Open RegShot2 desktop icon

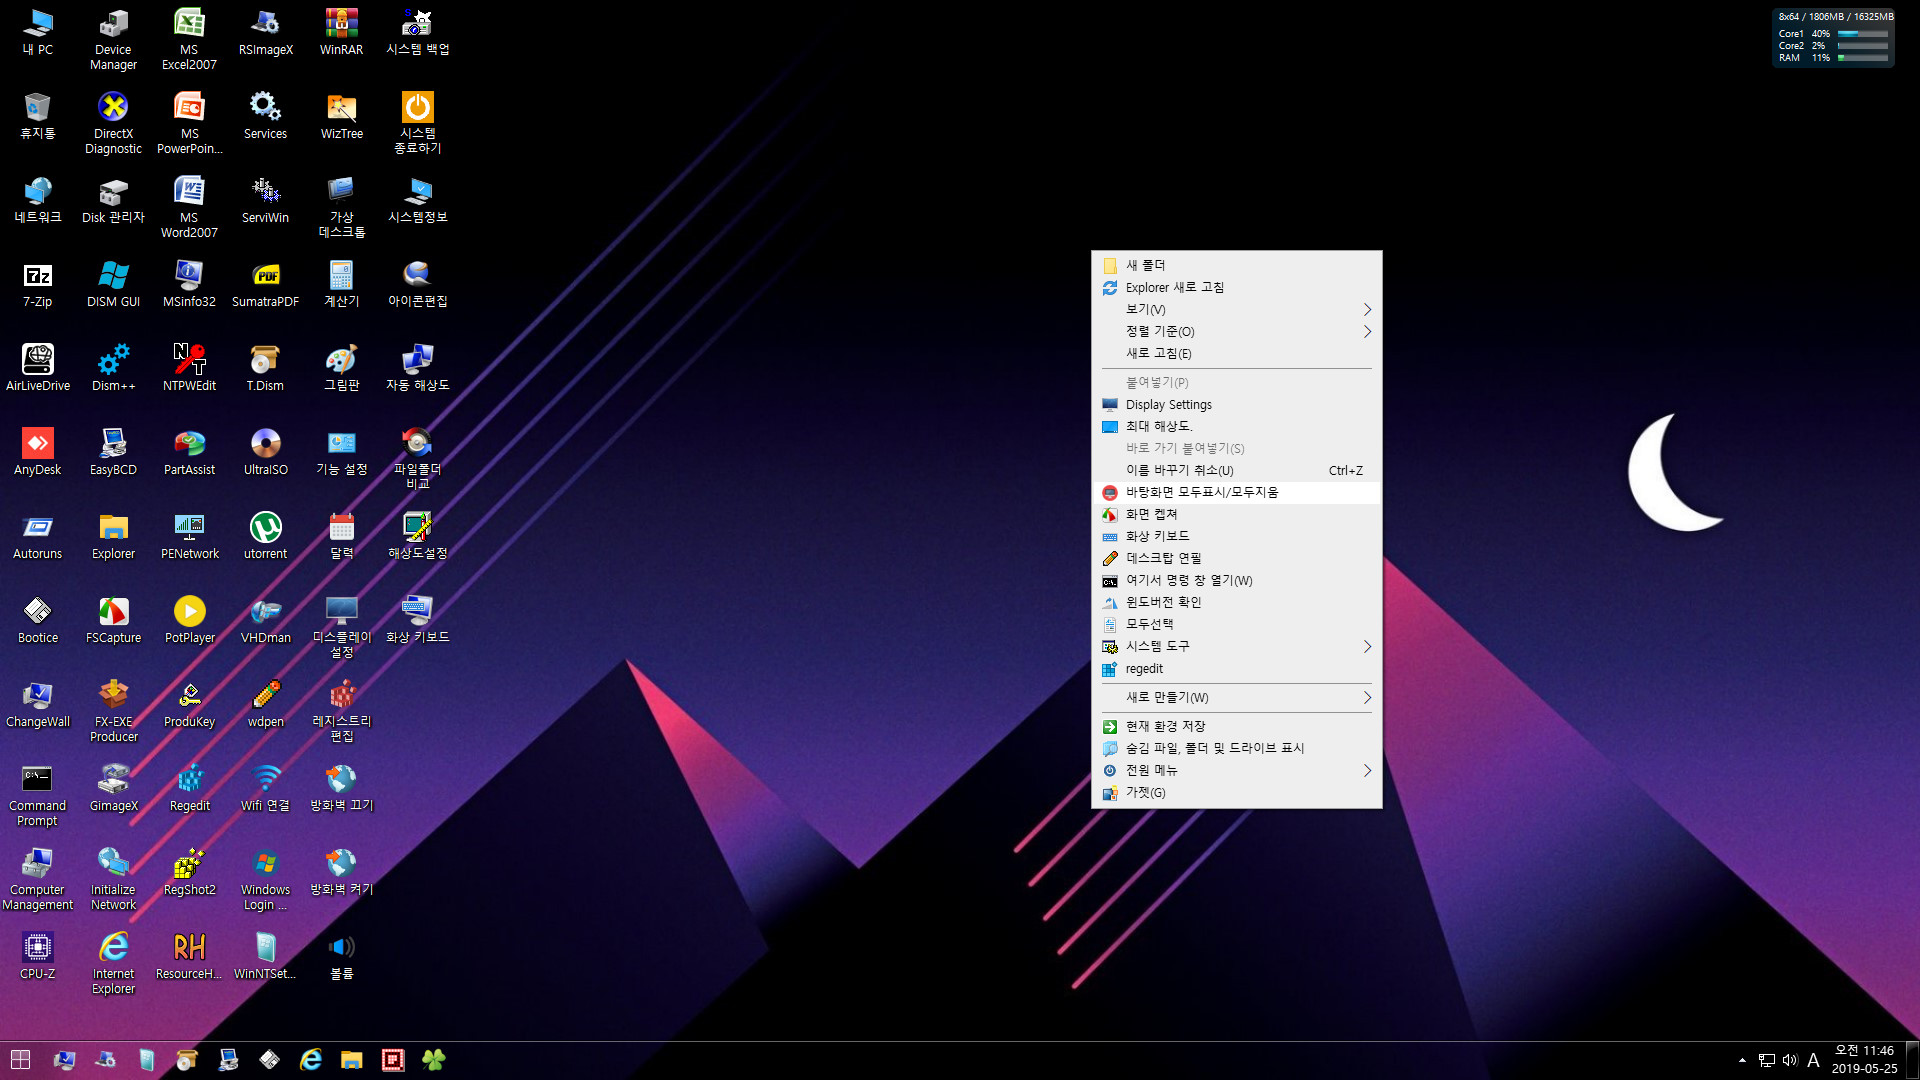click(x=189, y=873)
